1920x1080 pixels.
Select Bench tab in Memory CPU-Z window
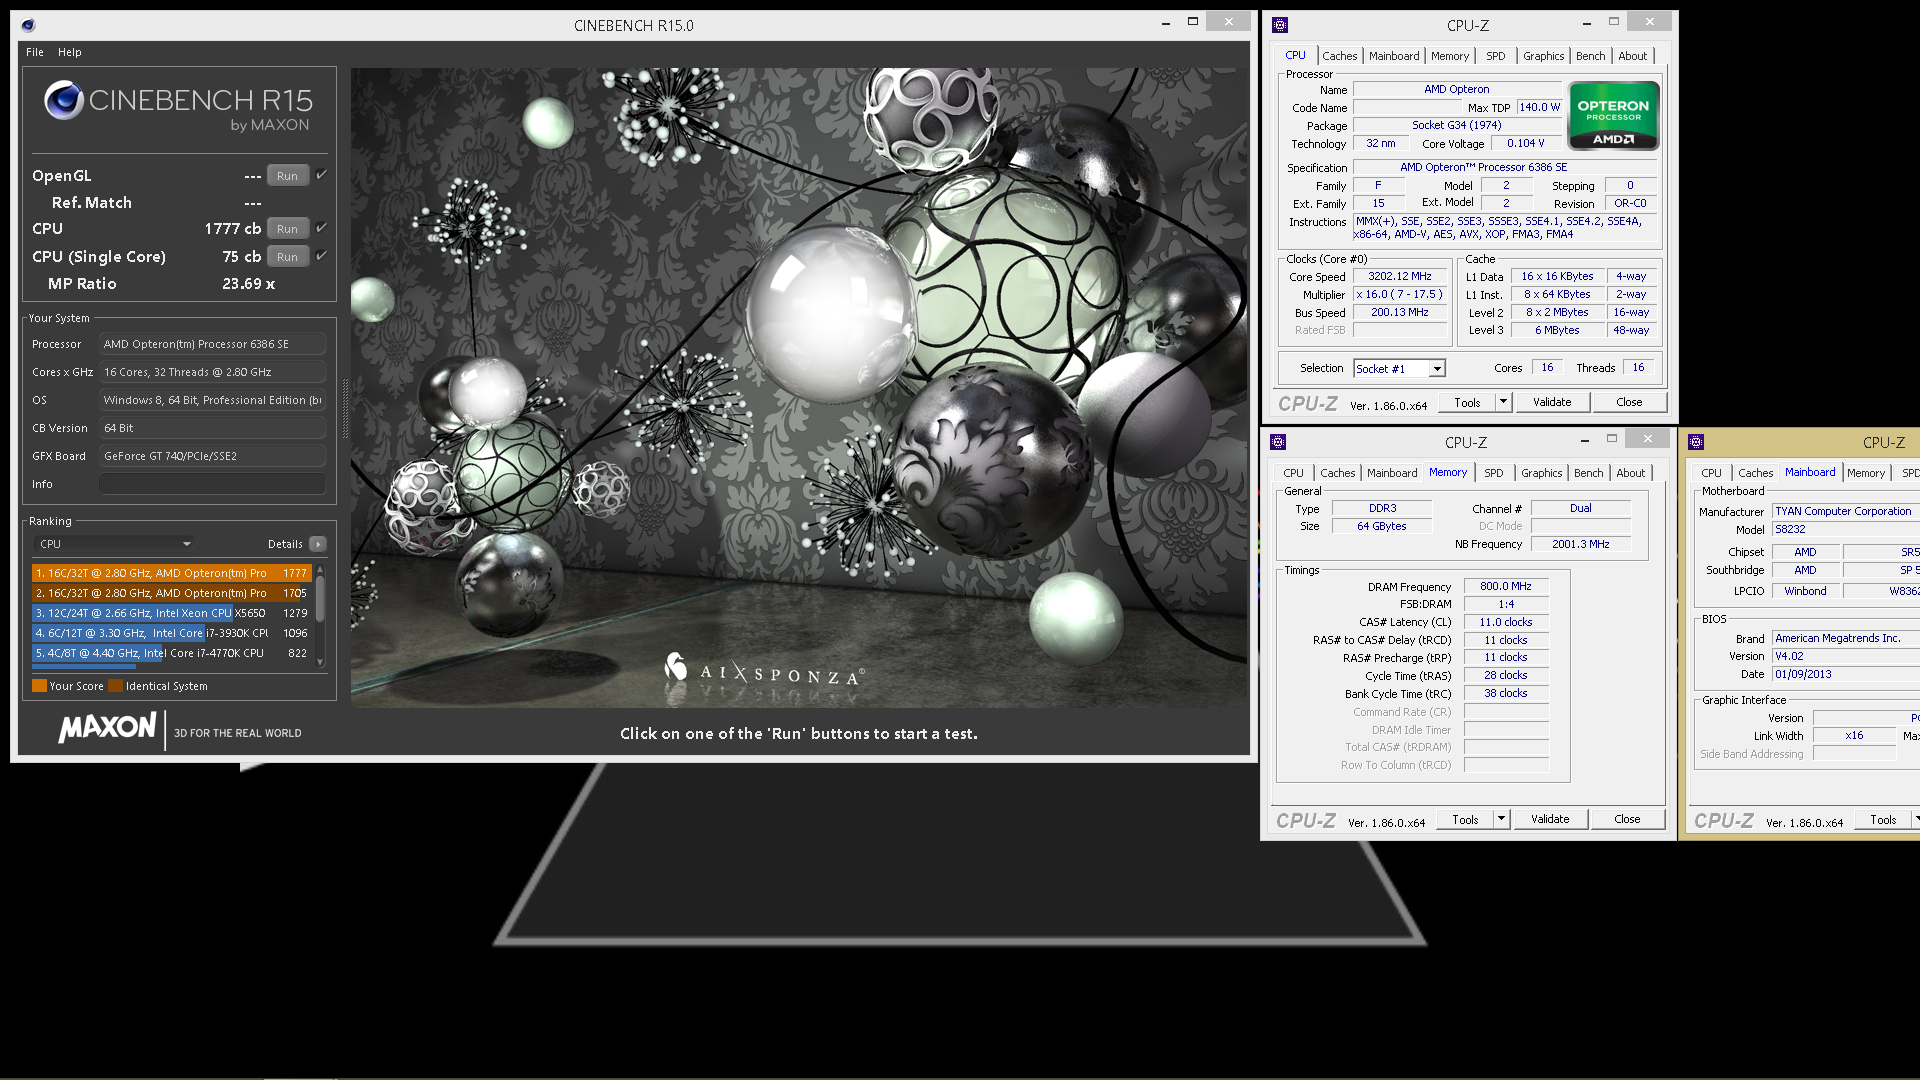1588,473
